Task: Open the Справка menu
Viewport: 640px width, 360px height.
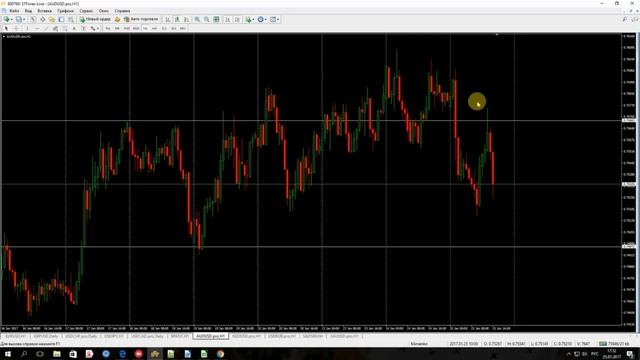Action: click(122, 11)
